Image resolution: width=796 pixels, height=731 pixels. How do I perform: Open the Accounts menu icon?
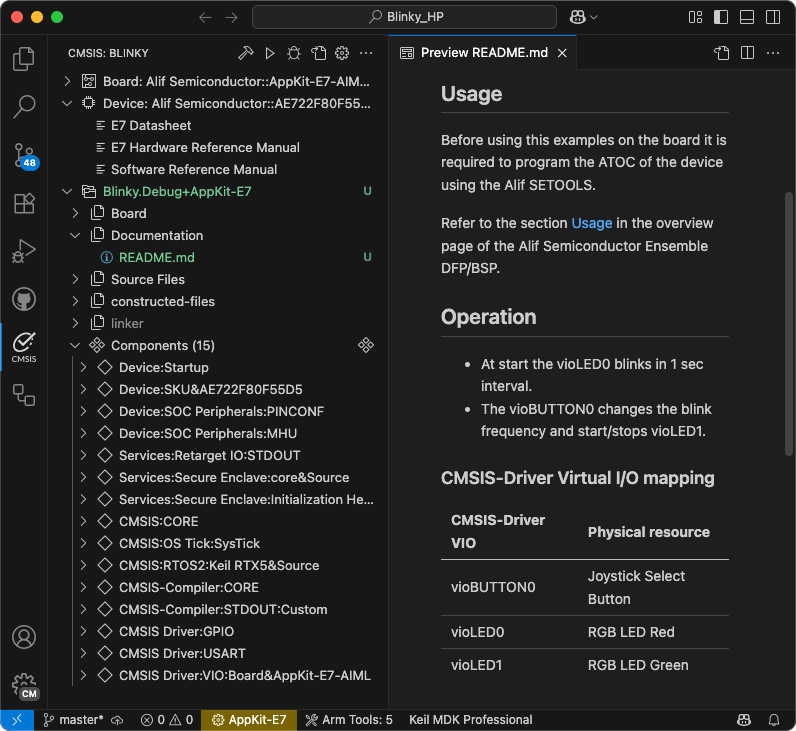tap(24, 637)
